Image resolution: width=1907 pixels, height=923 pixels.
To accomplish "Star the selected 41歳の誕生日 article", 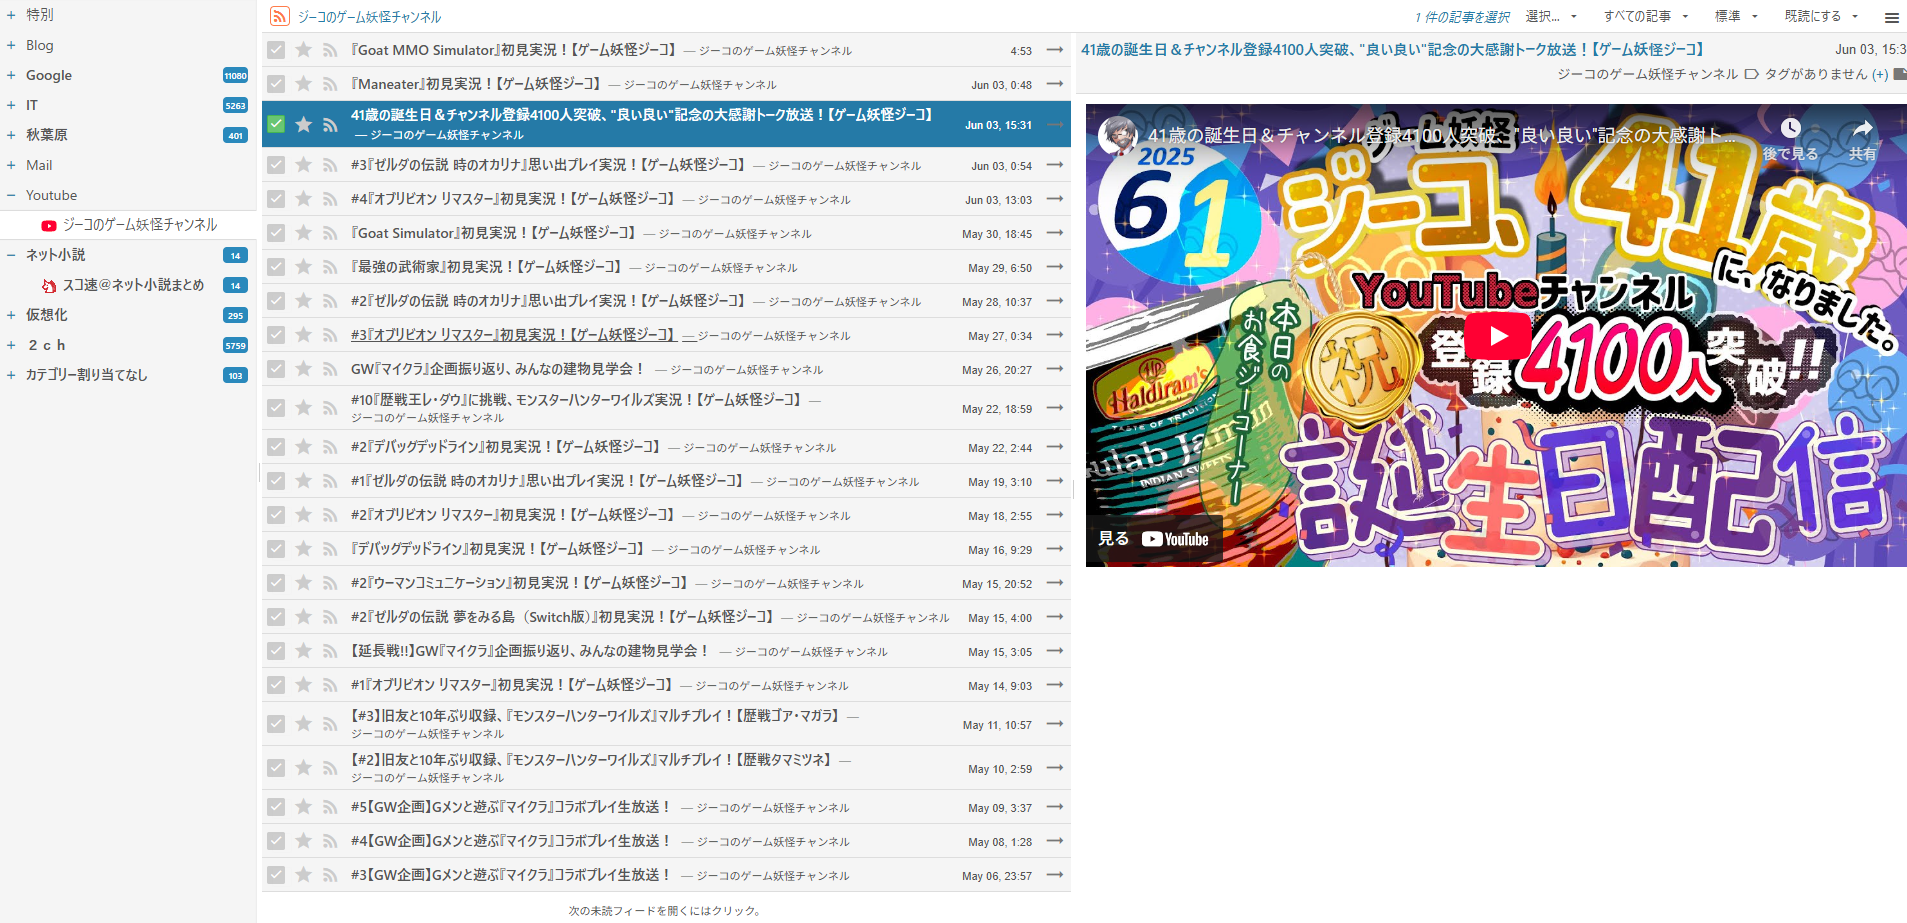I will [304, 124].
